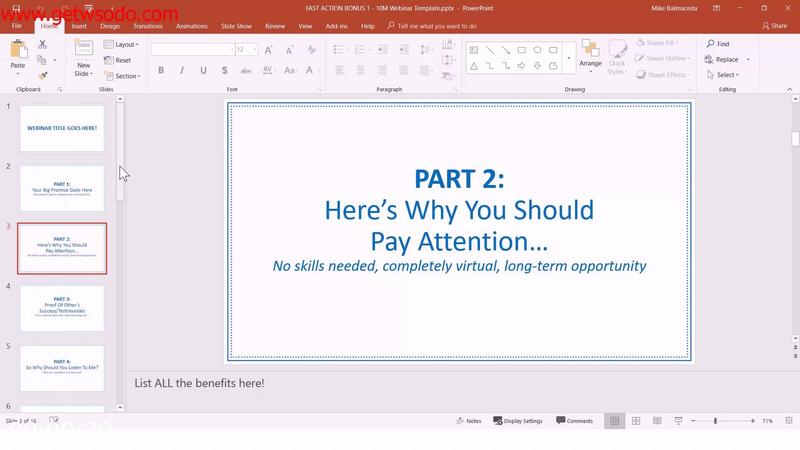Click the Find button
The width and height of the screenshot is (800, 450).
coord(718,44)
